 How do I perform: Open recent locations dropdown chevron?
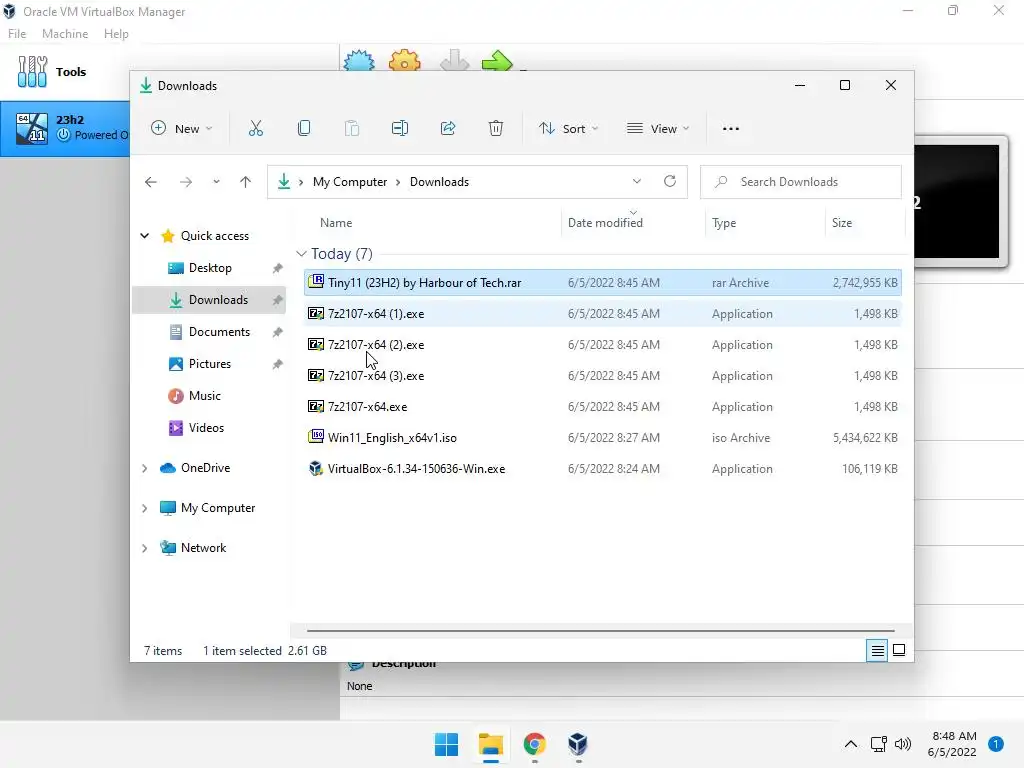click(x=216, y=182)
